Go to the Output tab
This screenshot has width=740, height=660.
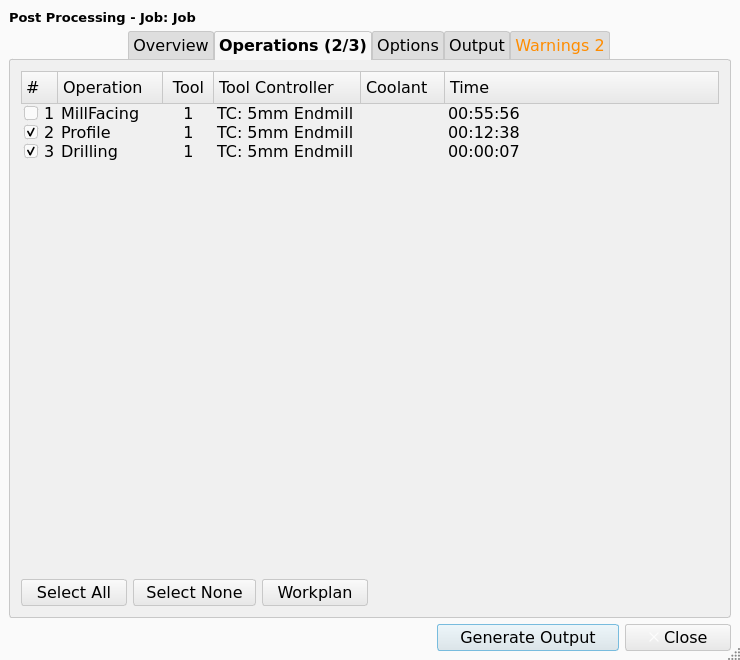[x=477, y=45]
